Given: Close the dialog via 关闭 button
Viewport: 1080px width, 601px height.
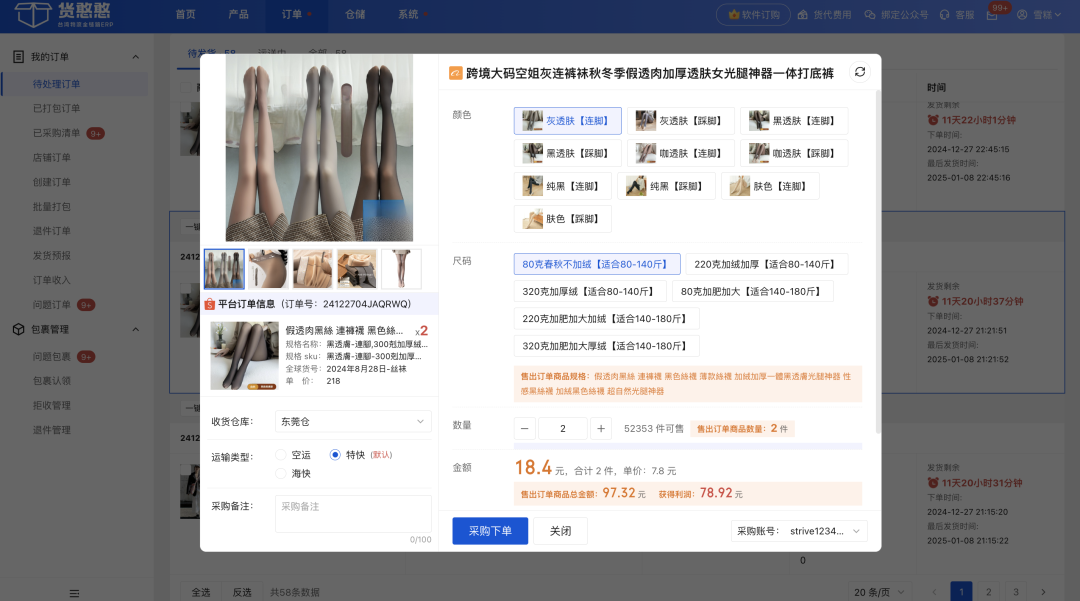Looking at the screenshot, I should (560, 530).
